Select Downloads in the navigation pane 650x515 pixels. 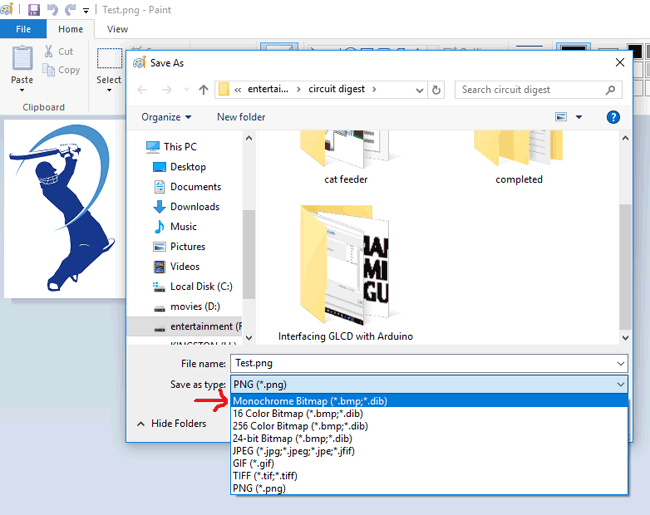(x=187, y=206)
